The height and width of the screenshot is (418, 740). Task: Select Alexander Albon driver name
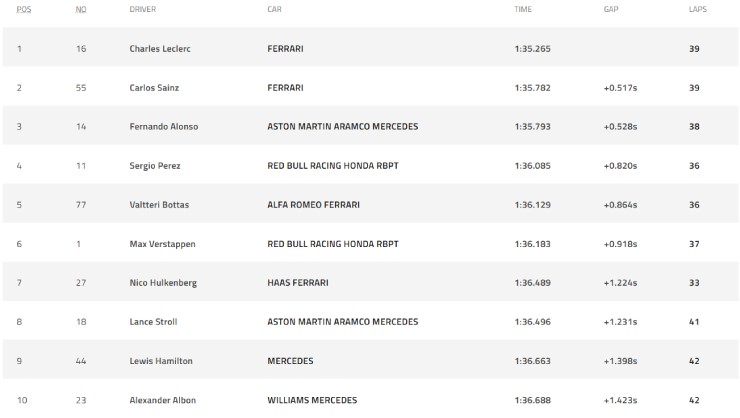(163, 400)
